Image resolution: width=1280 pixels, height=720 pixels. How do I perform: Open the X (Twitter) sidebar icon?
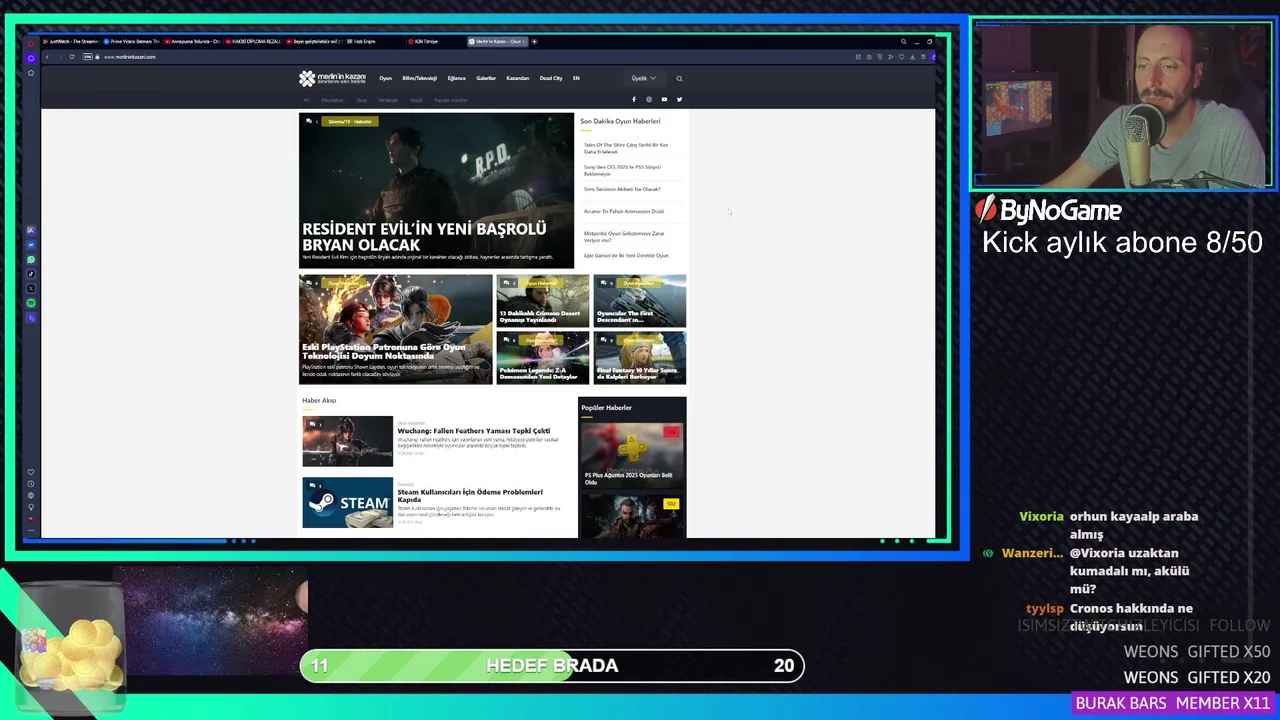coord(31,288)
